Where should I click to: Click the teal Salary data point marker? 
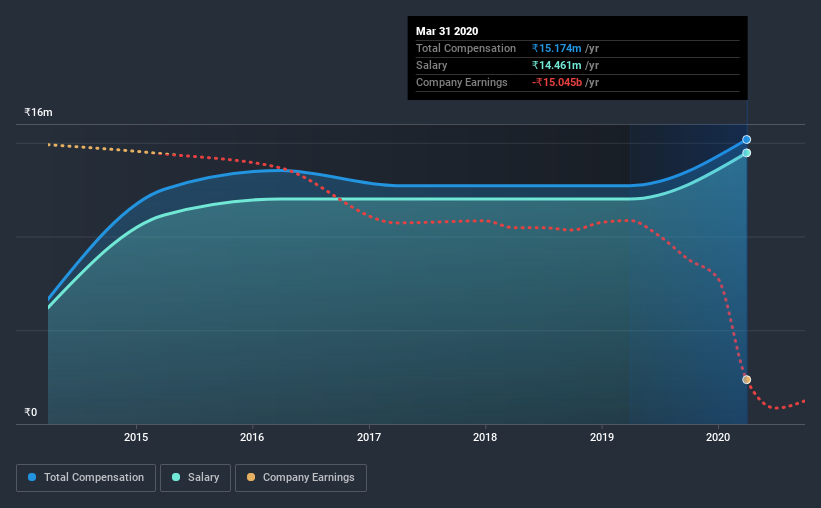coord(747,153)
